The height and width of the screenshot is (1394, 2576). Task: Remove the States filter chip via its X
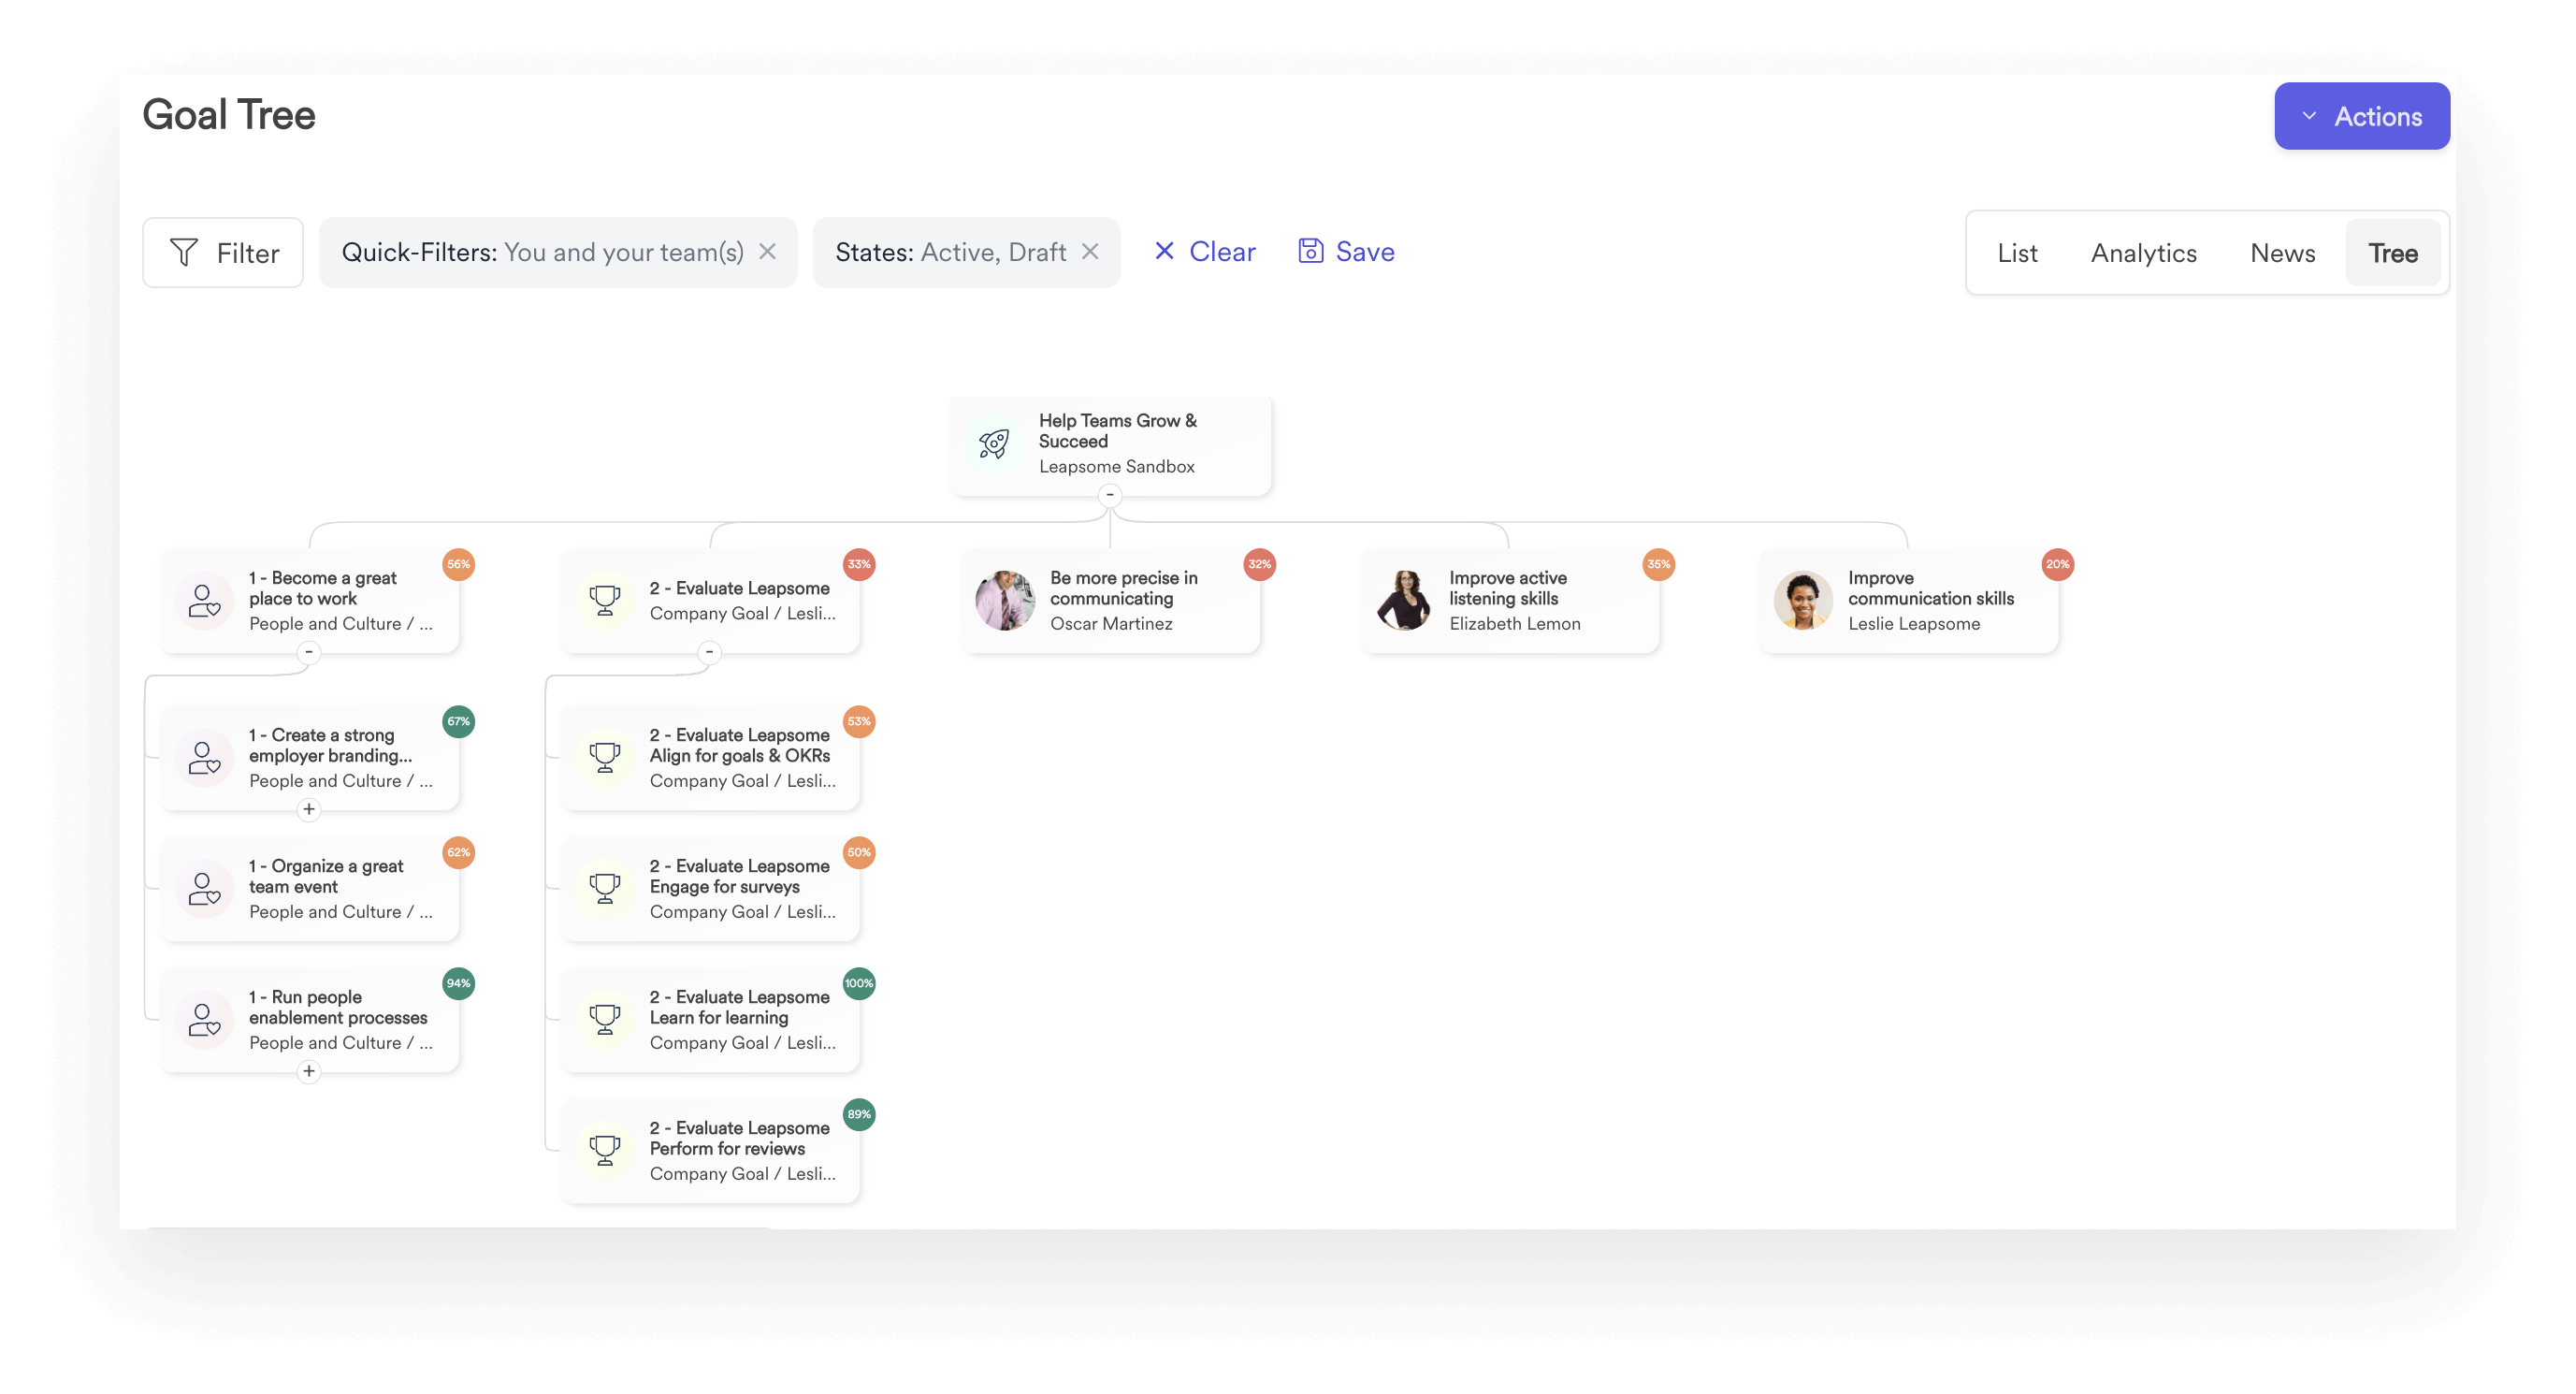click(x=1090, y=252)
